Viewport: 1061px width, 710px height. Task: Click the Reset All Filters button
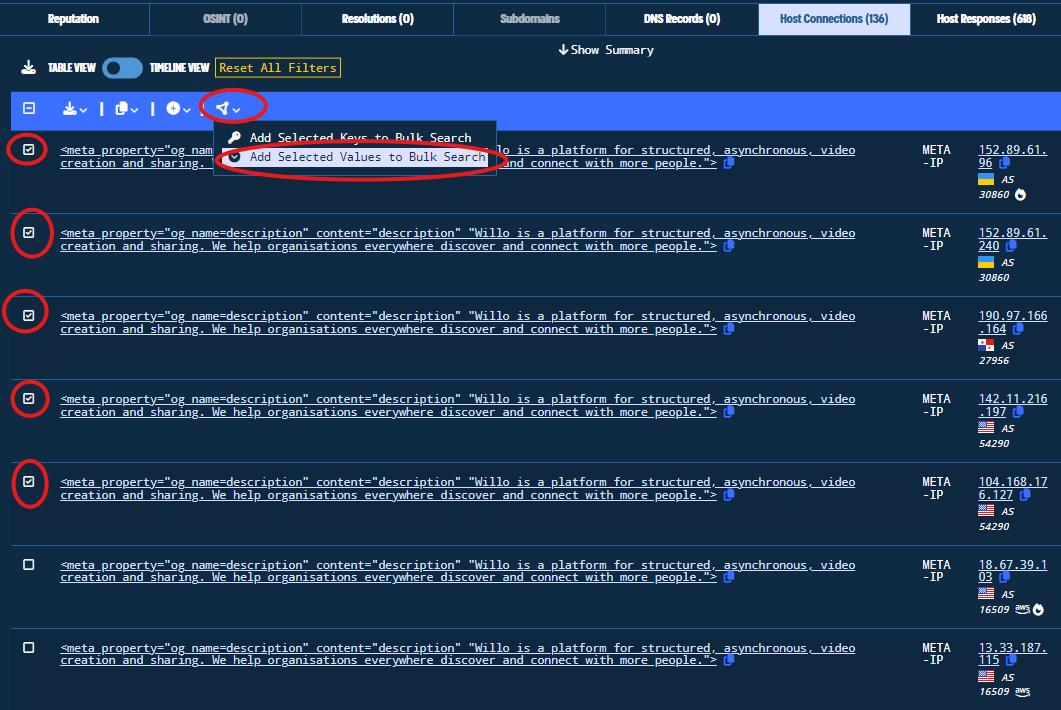click(x=277, y=68)
